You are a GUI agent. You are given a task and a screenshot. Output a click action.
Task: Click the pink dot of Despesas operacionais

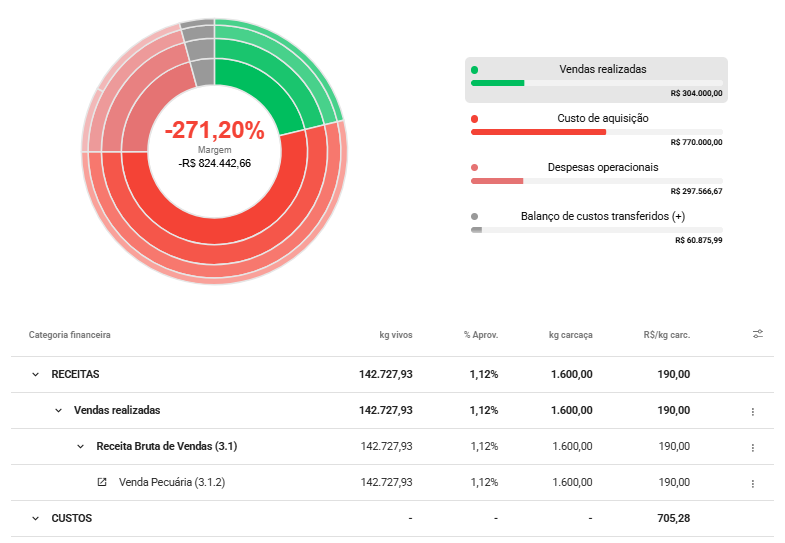pos(475,168)
